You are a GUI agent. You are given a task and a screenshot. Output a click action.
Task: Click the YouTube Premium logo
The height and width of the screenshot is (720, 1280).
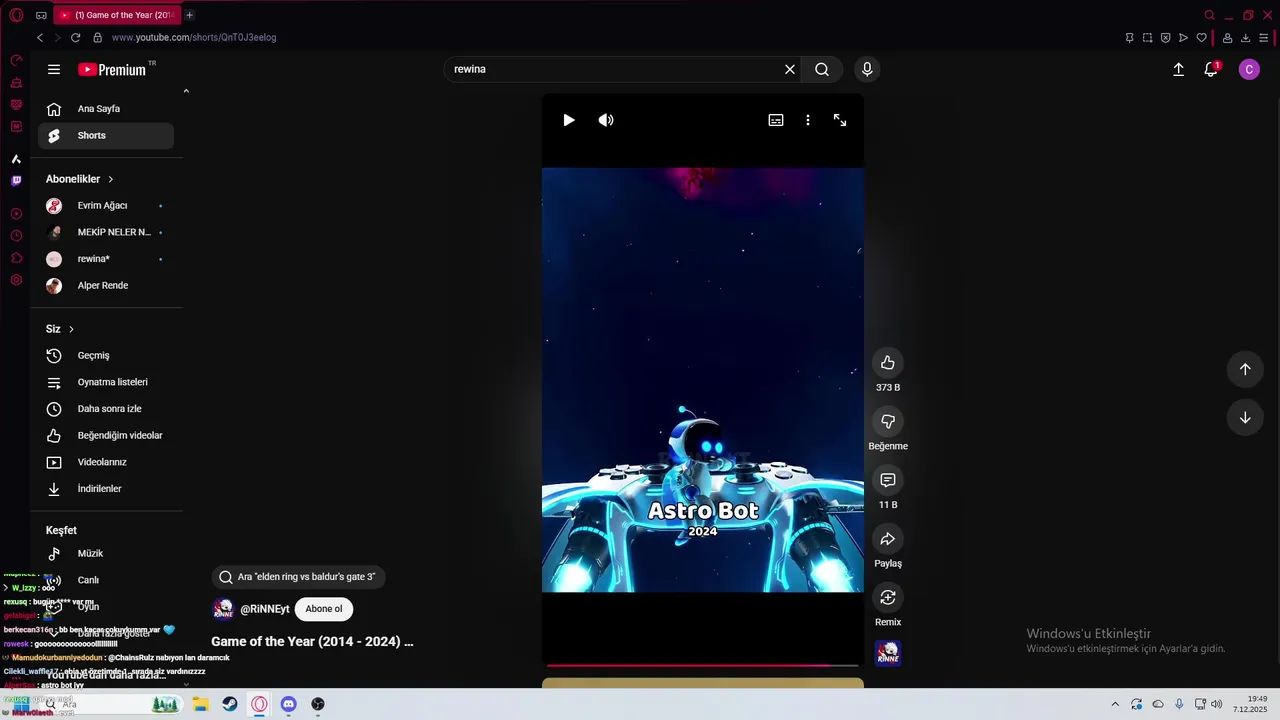[112, 69]
